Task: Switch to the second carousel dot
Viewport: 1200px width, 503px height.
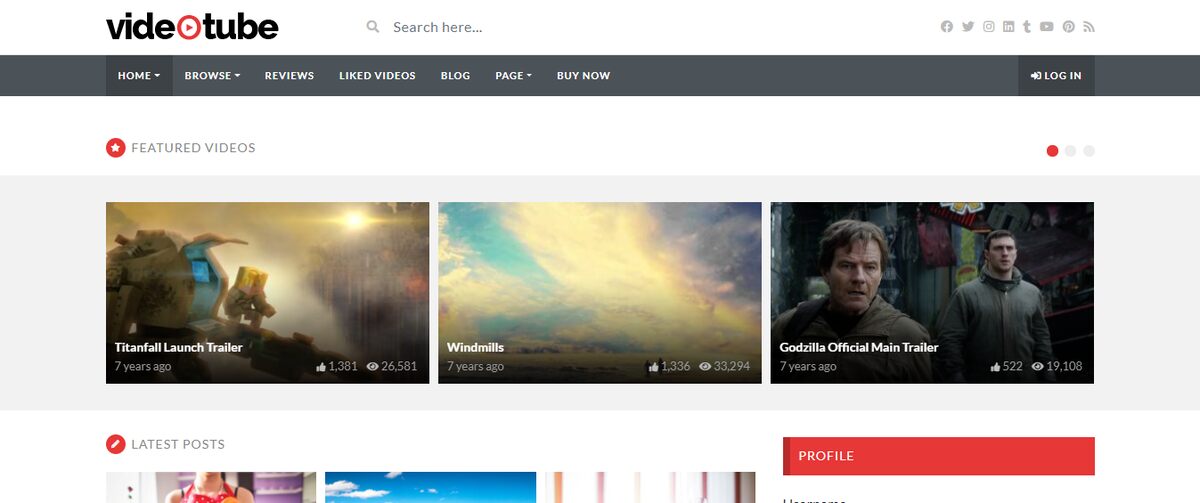Action: [x=1071, y=151]
